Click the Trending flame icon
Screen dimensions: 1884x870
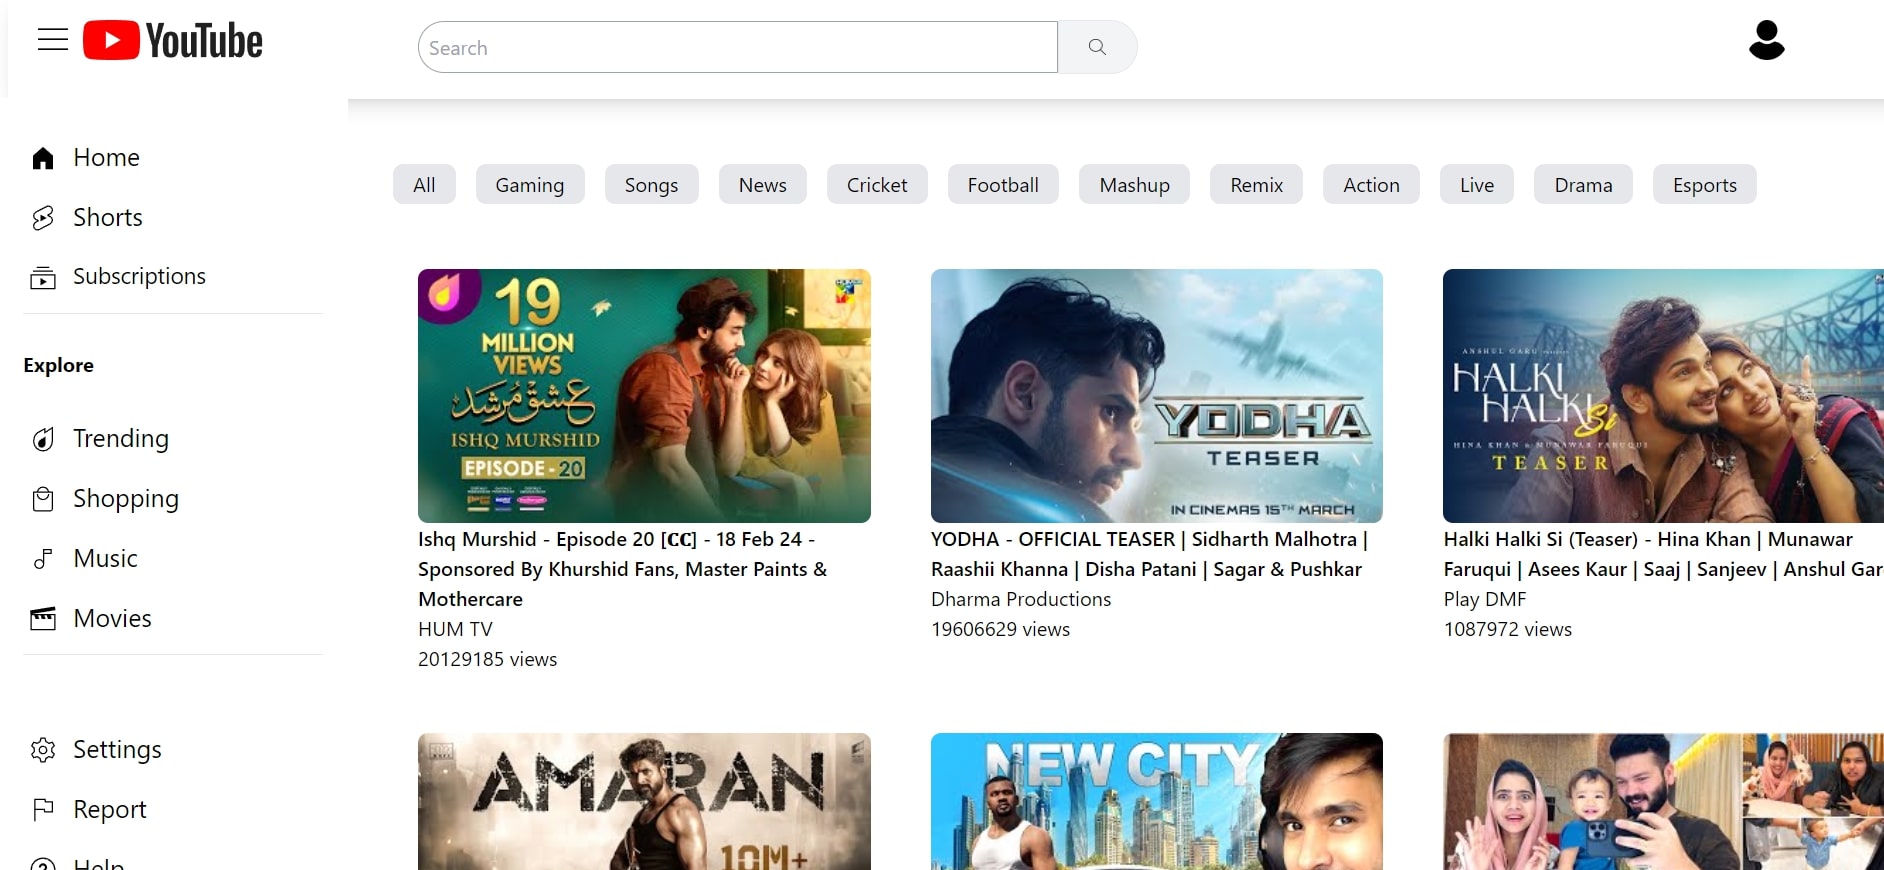tap(43, 439)
